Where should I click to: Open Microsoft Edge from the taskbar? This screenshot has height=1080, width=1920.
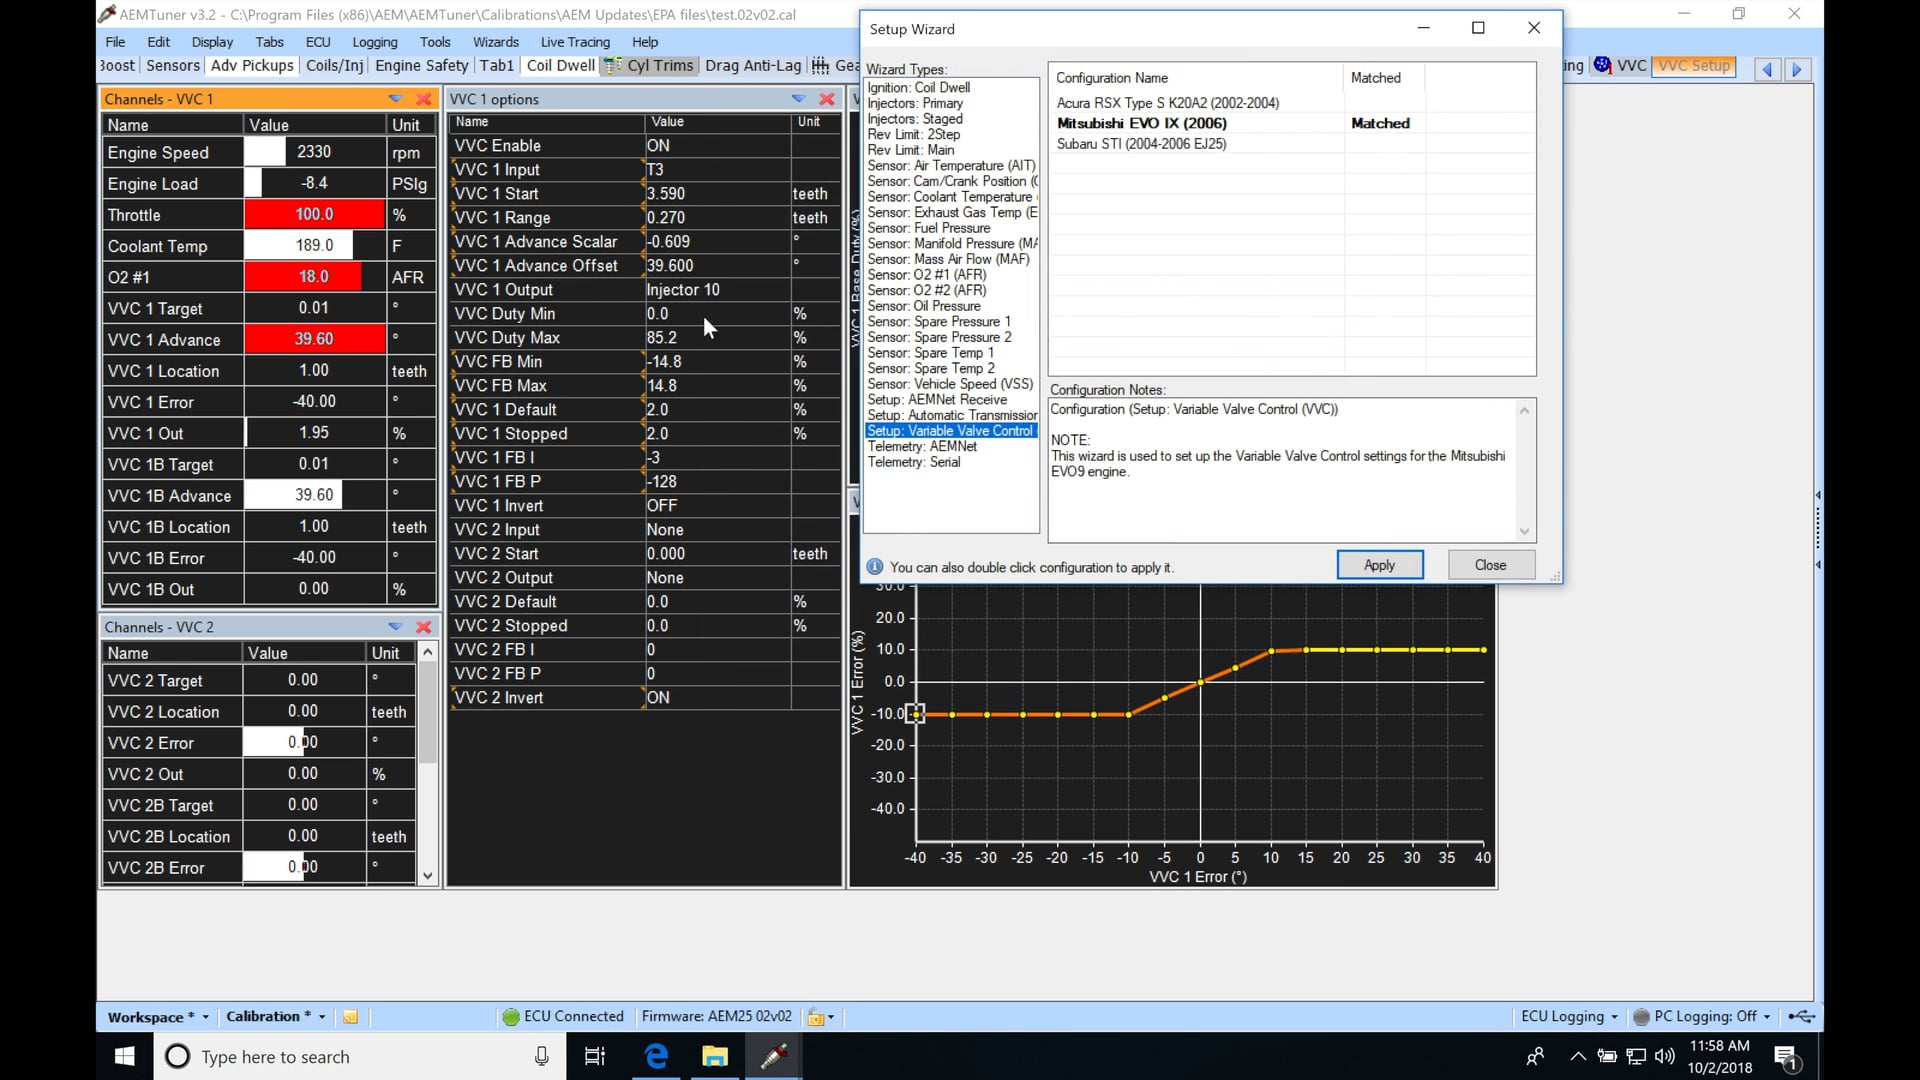(656, 1056)
